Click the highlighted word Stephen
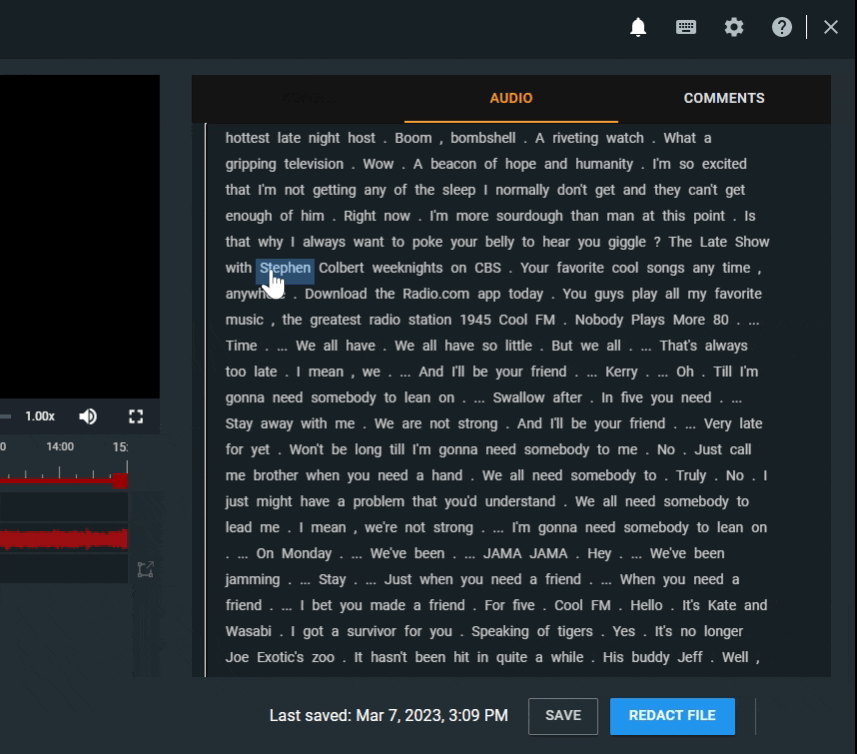 point(284,268)
